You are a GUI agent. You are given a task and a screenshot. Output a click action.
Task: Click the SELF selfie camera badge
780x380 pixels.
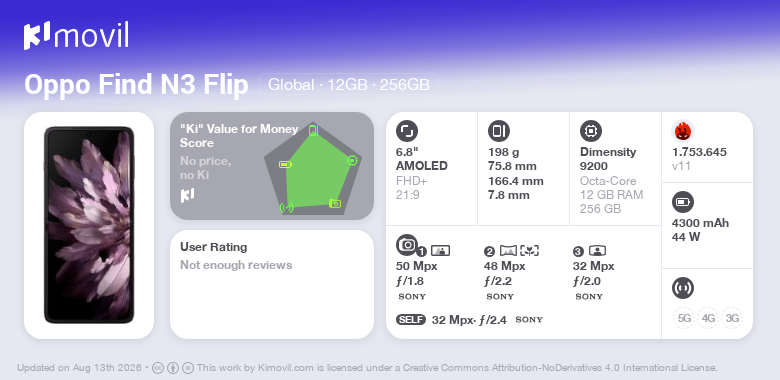tap(411, 319)
